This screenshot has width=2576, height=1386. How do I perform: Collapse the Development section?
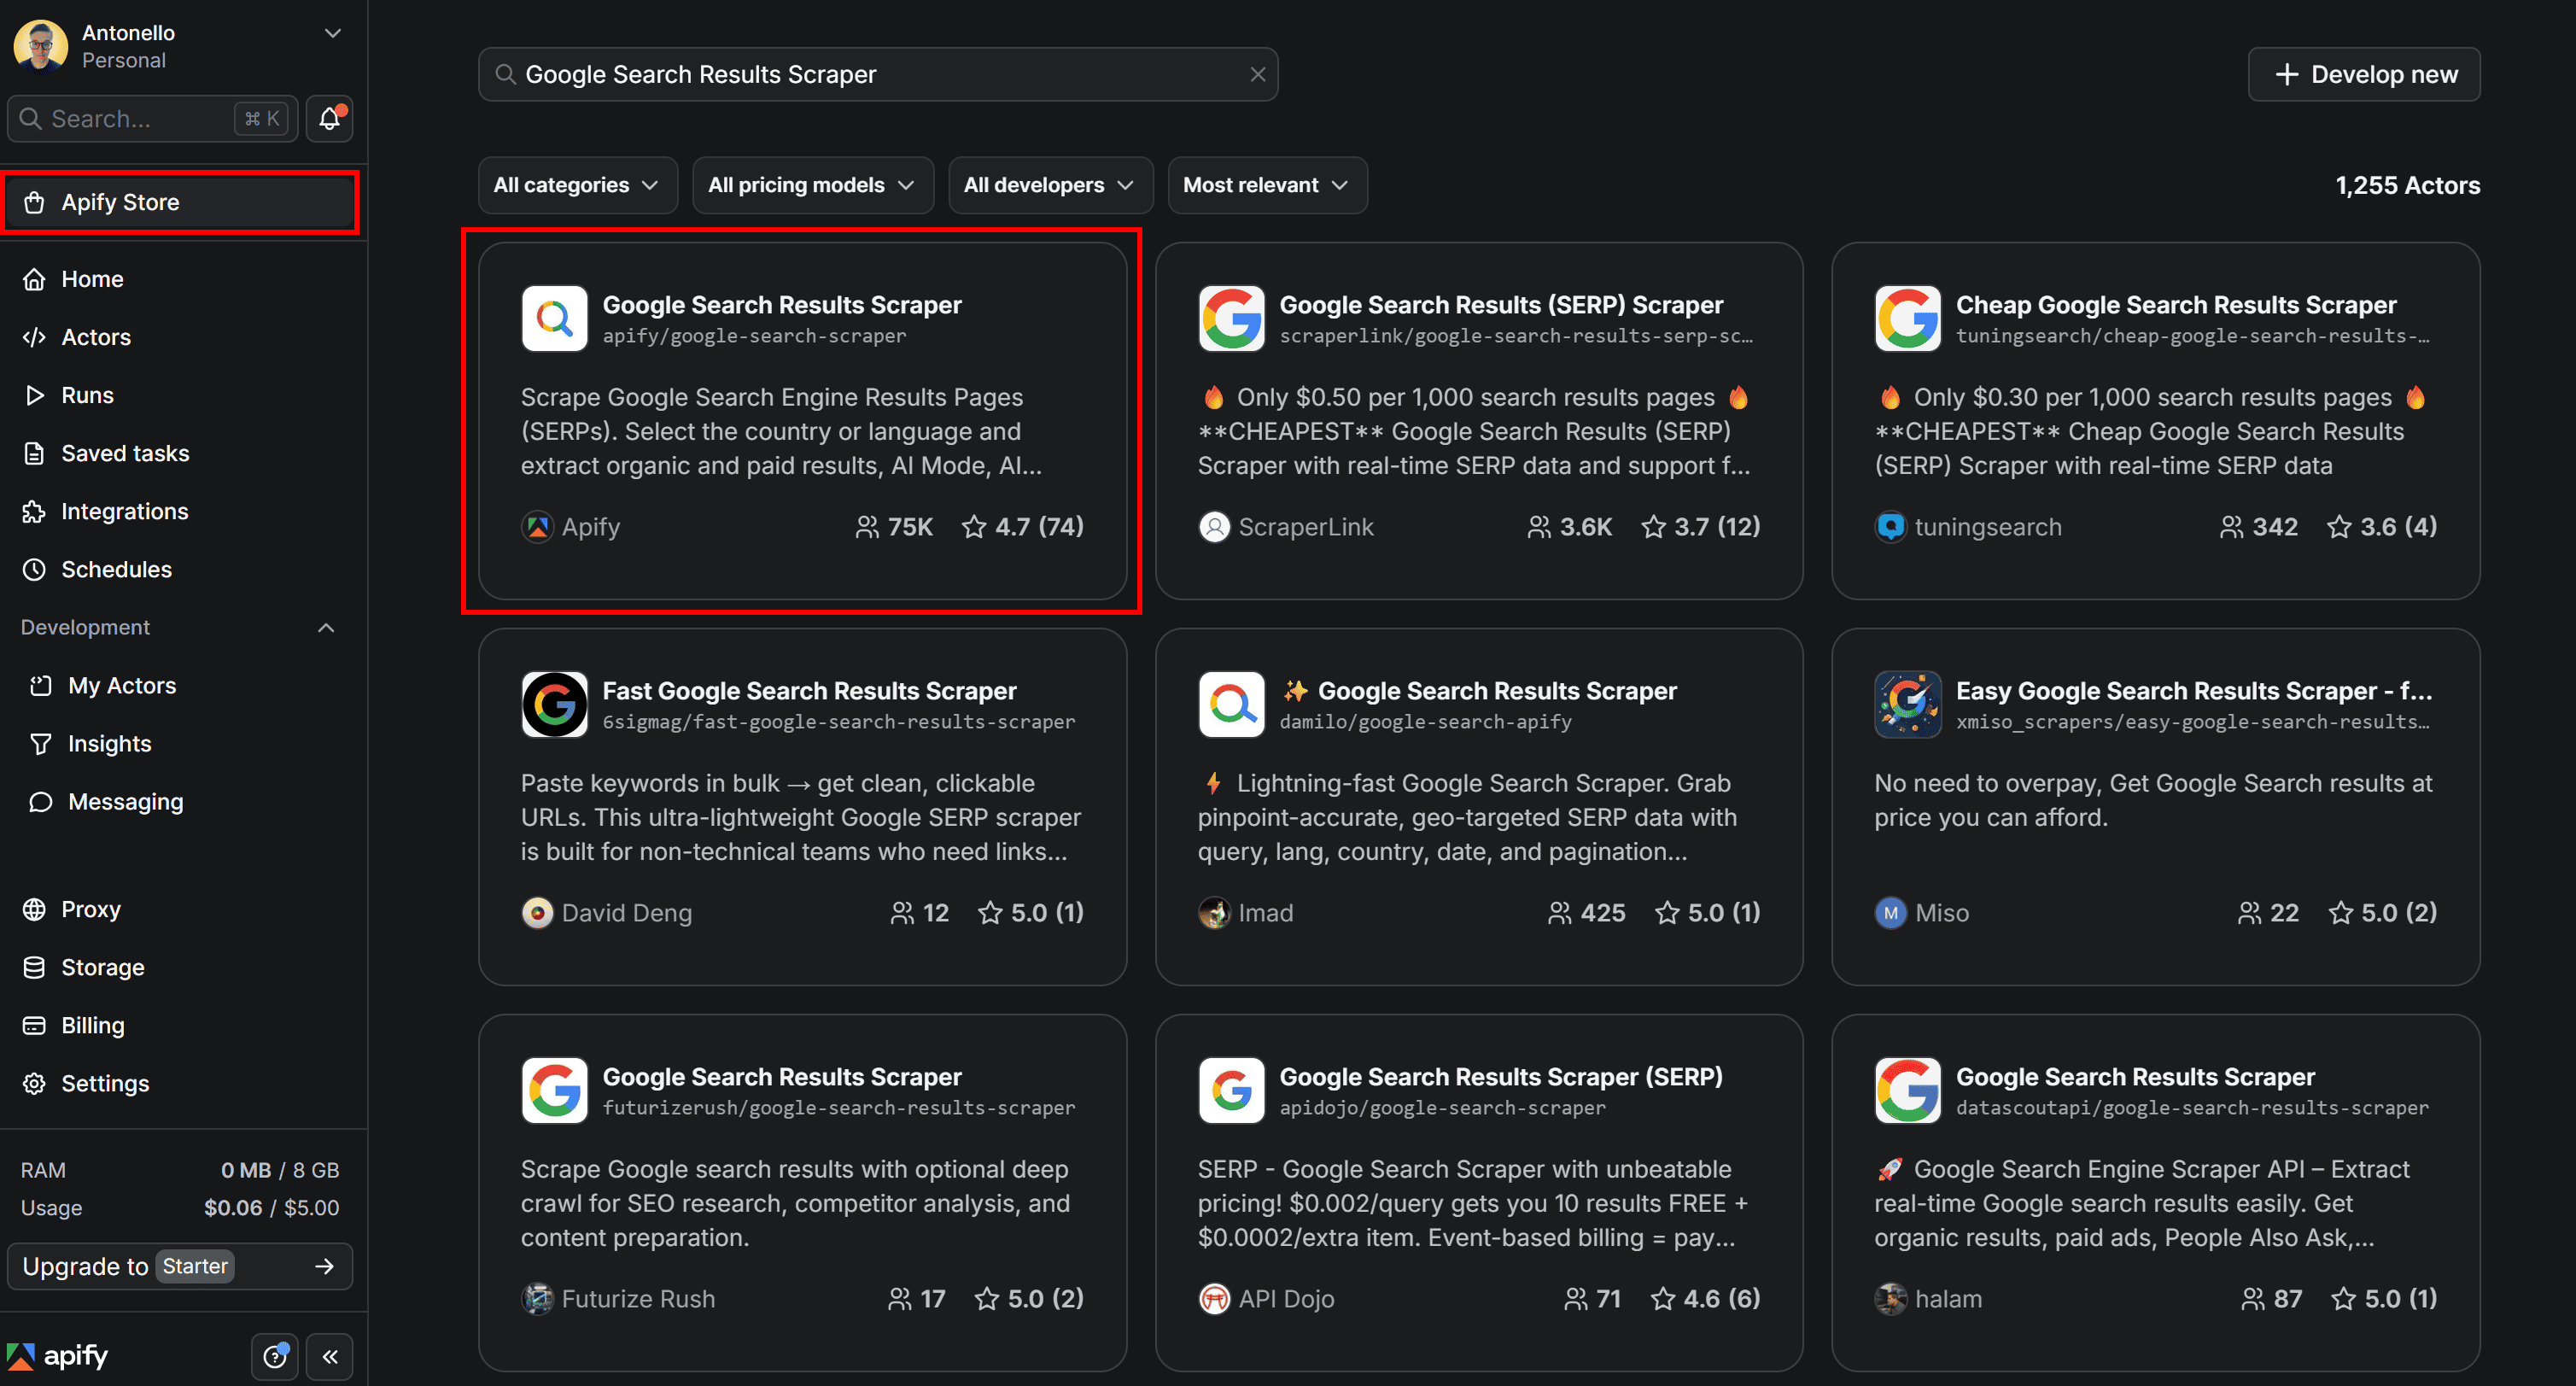click(x=326, y=627)
